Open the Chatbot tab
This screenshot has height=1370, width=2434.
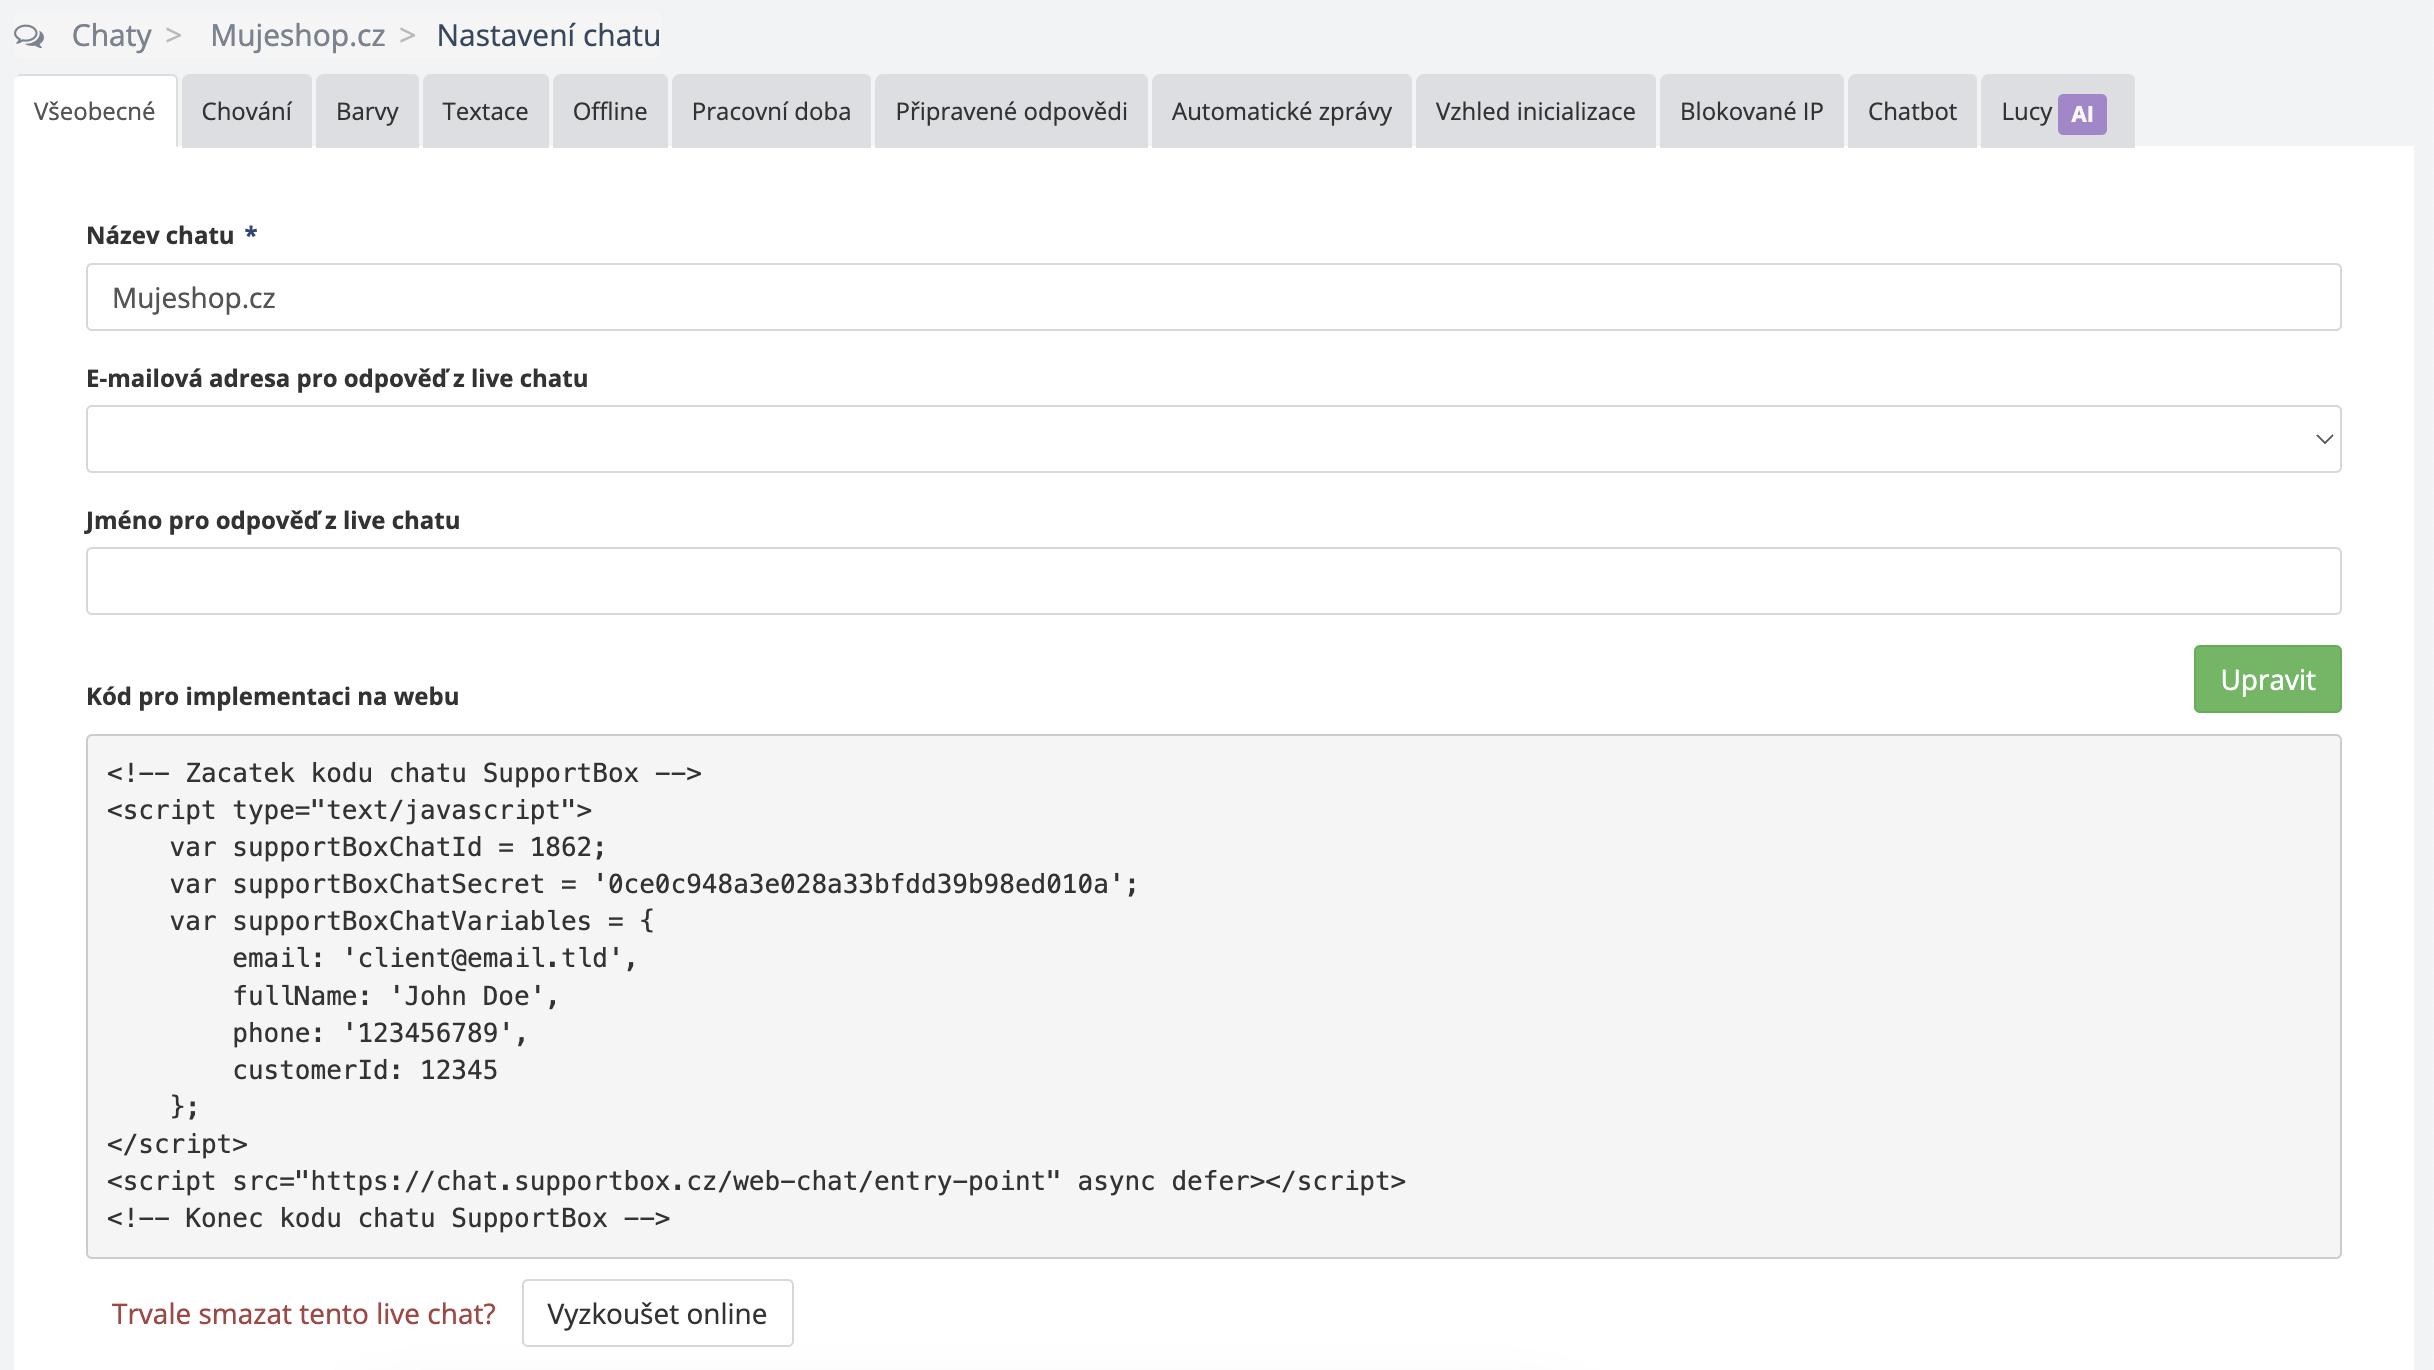pos(1912,111)
